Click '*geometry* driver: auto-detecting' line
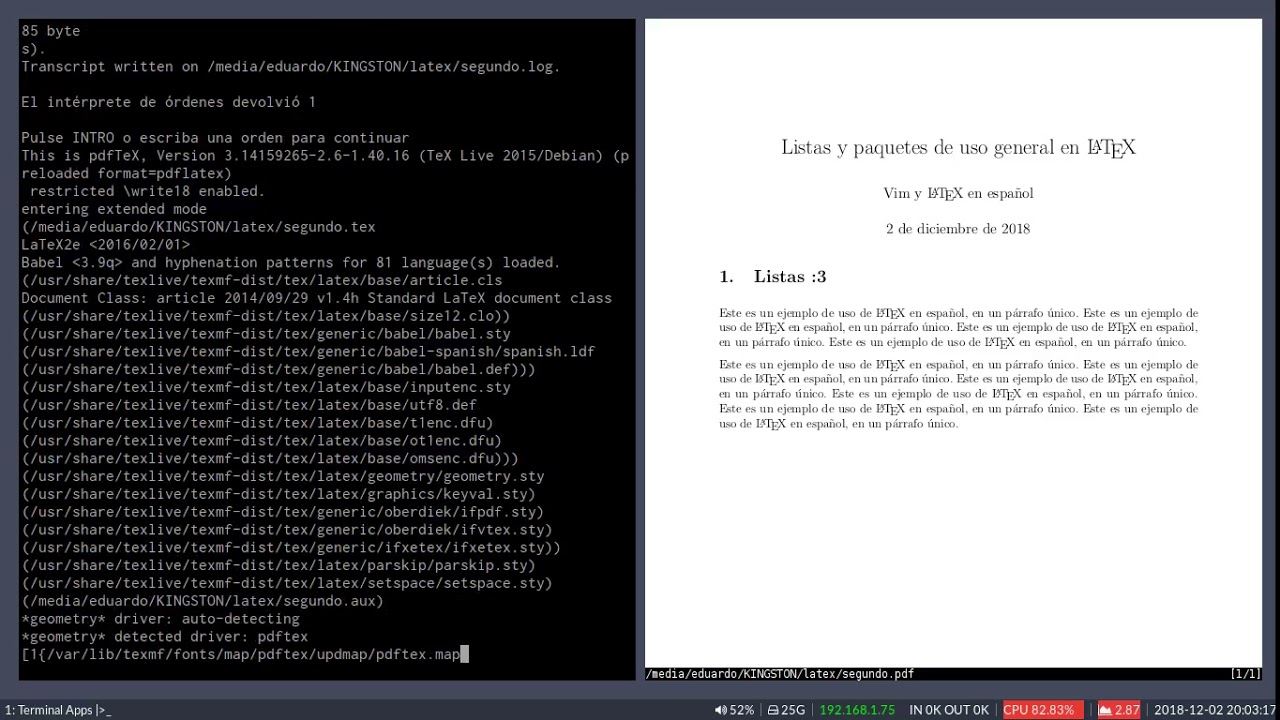Viewport: 1280px width, 720px height. click(x=160, y=619)
